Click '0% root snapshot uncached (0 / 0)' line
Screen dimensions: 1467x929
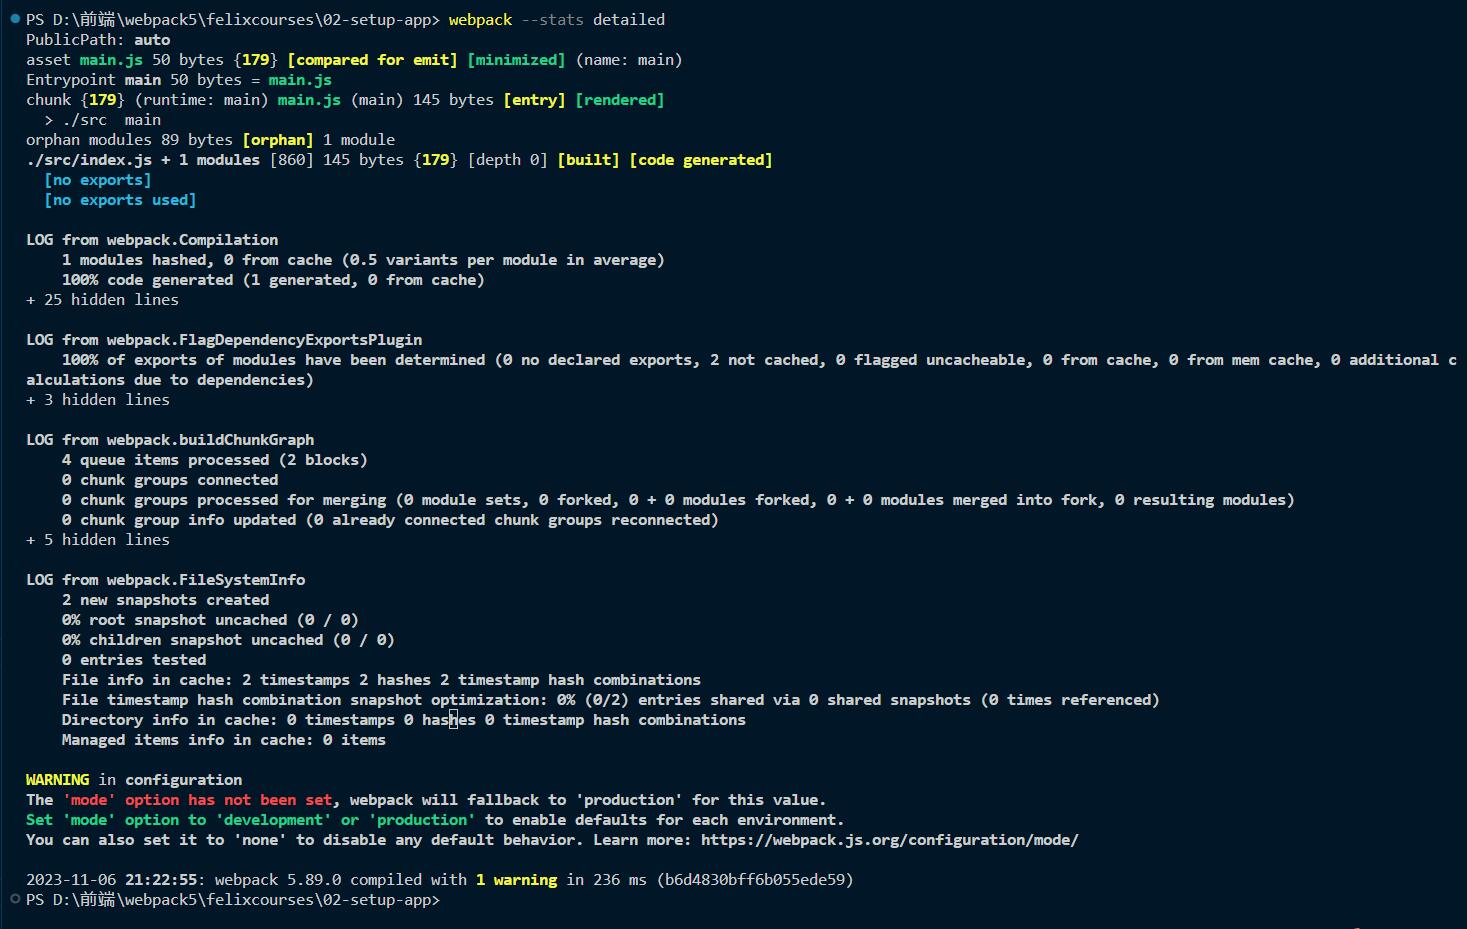pyautogui.click(x=210, y=620)
